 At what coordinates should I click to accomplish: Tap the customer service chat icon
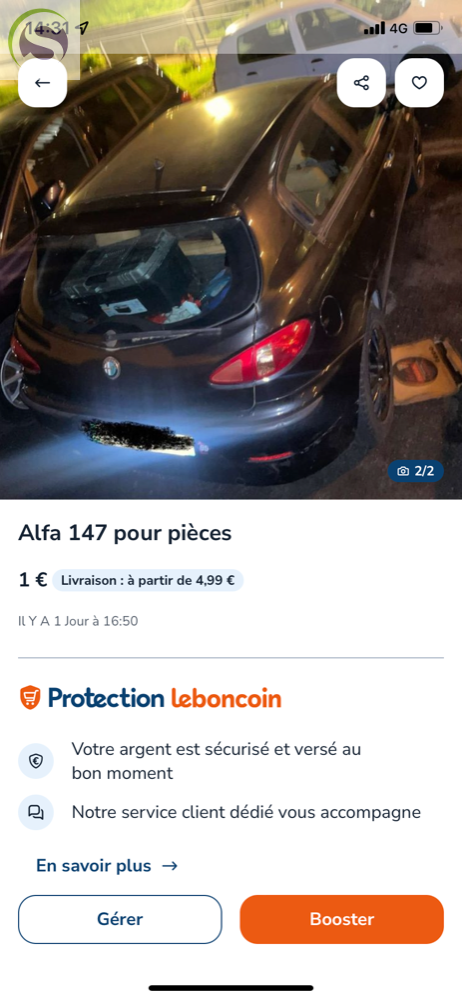click(x=36, y=812)
